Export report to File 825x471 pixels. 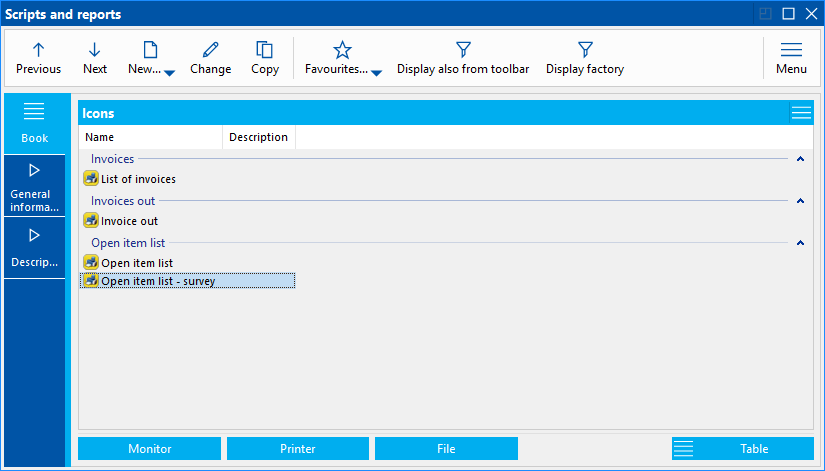pyautogui.click(x=446, y=449)
